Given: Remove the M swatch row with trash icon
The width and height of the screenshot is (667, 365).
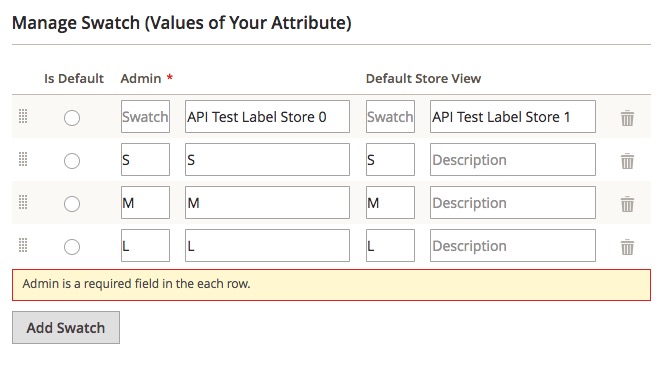Looking at the screenshot, I should tap(627, 204).
